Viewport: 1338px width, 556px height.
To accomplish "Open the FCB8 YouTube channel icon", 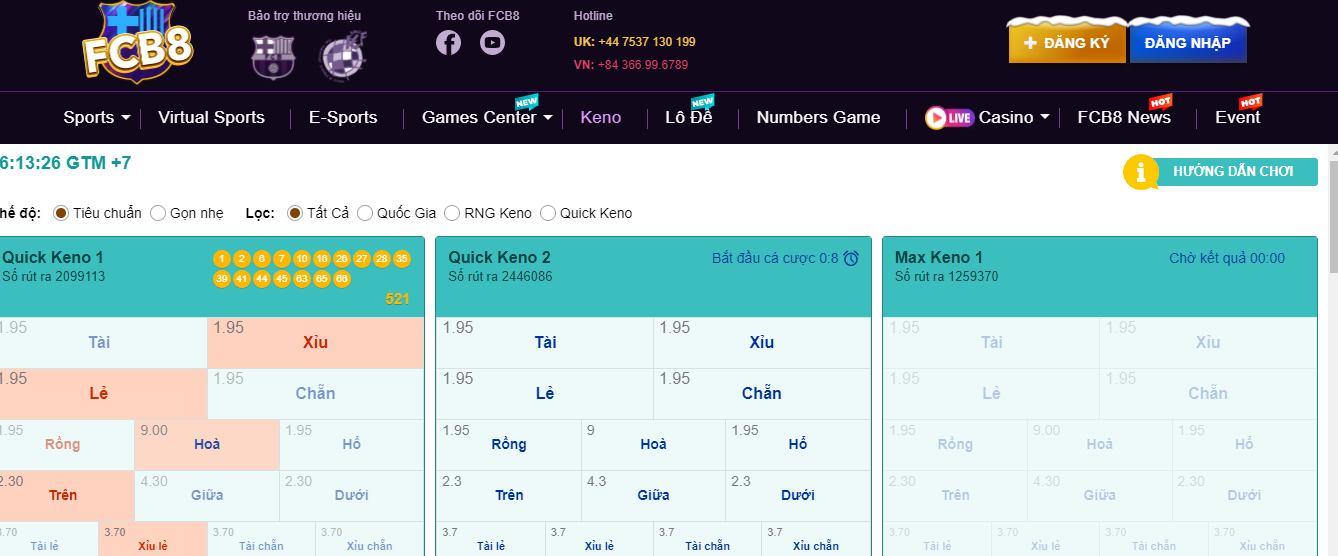I will (x=492, y=43).
